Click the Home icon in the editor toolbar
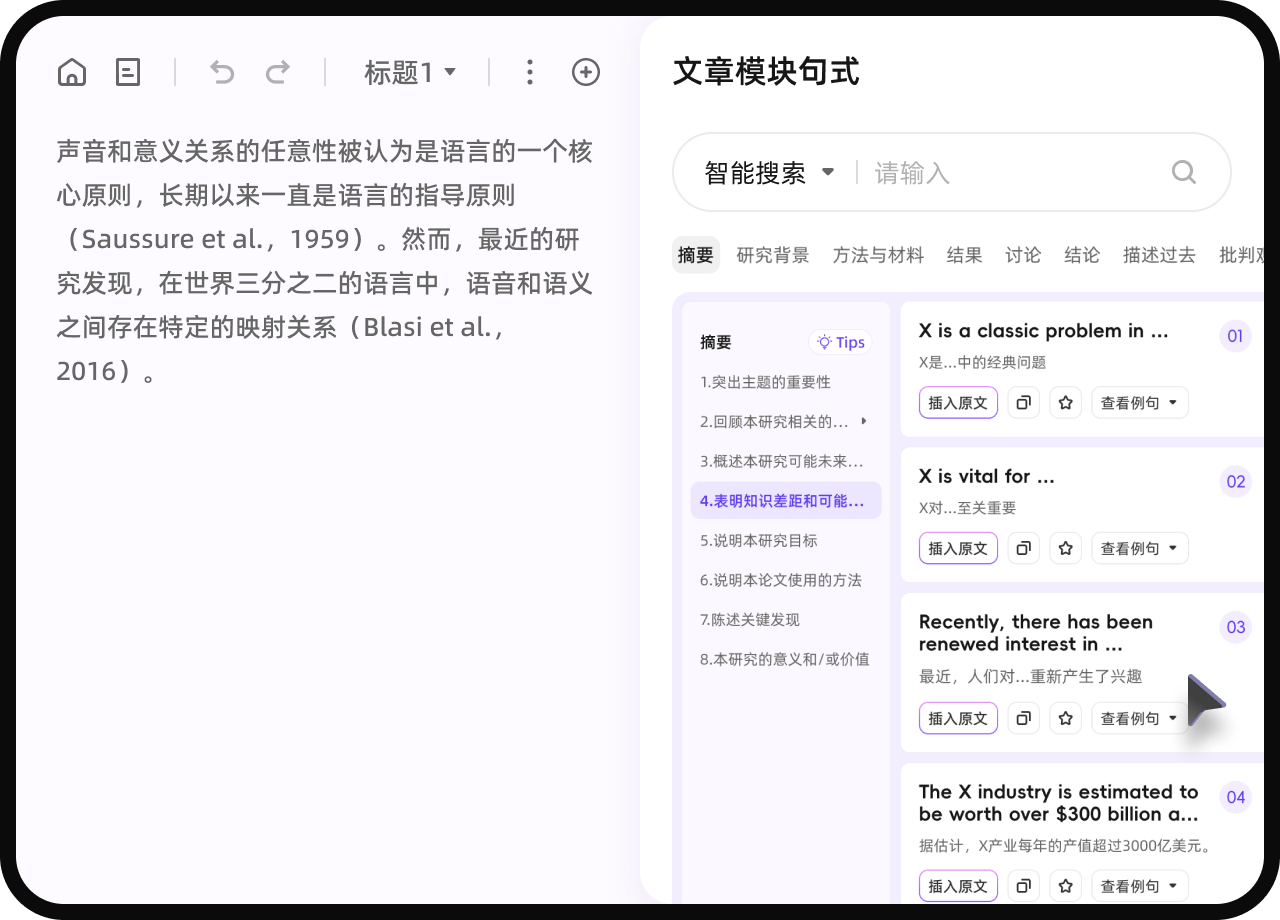Viewport: 1280px width, 920px height. 71,71
